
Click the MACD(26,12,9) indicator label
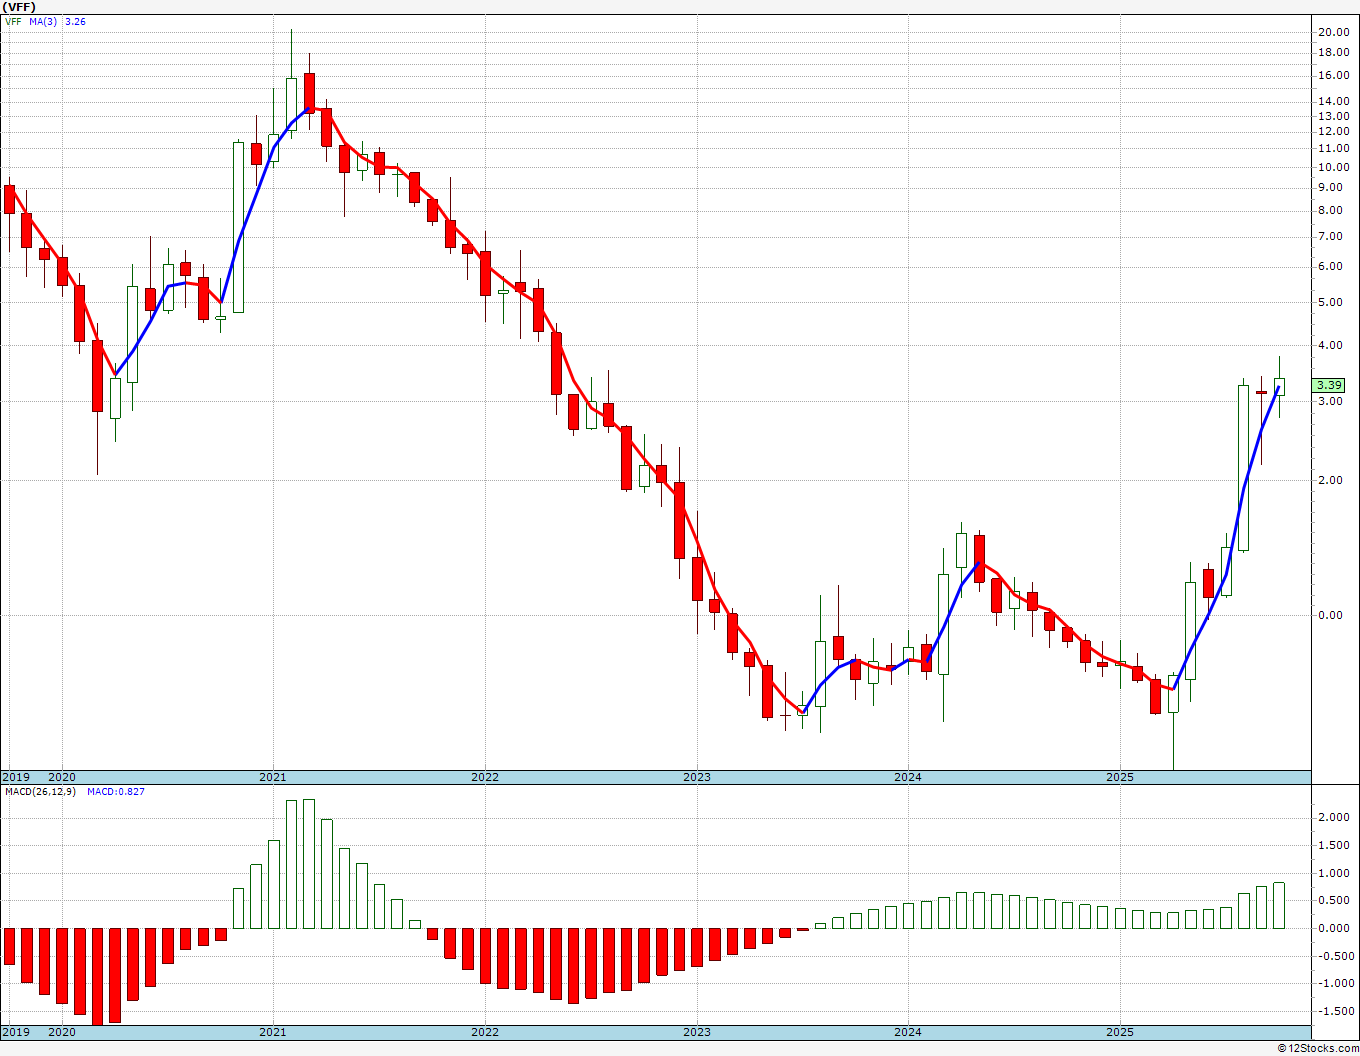point(40,792)
